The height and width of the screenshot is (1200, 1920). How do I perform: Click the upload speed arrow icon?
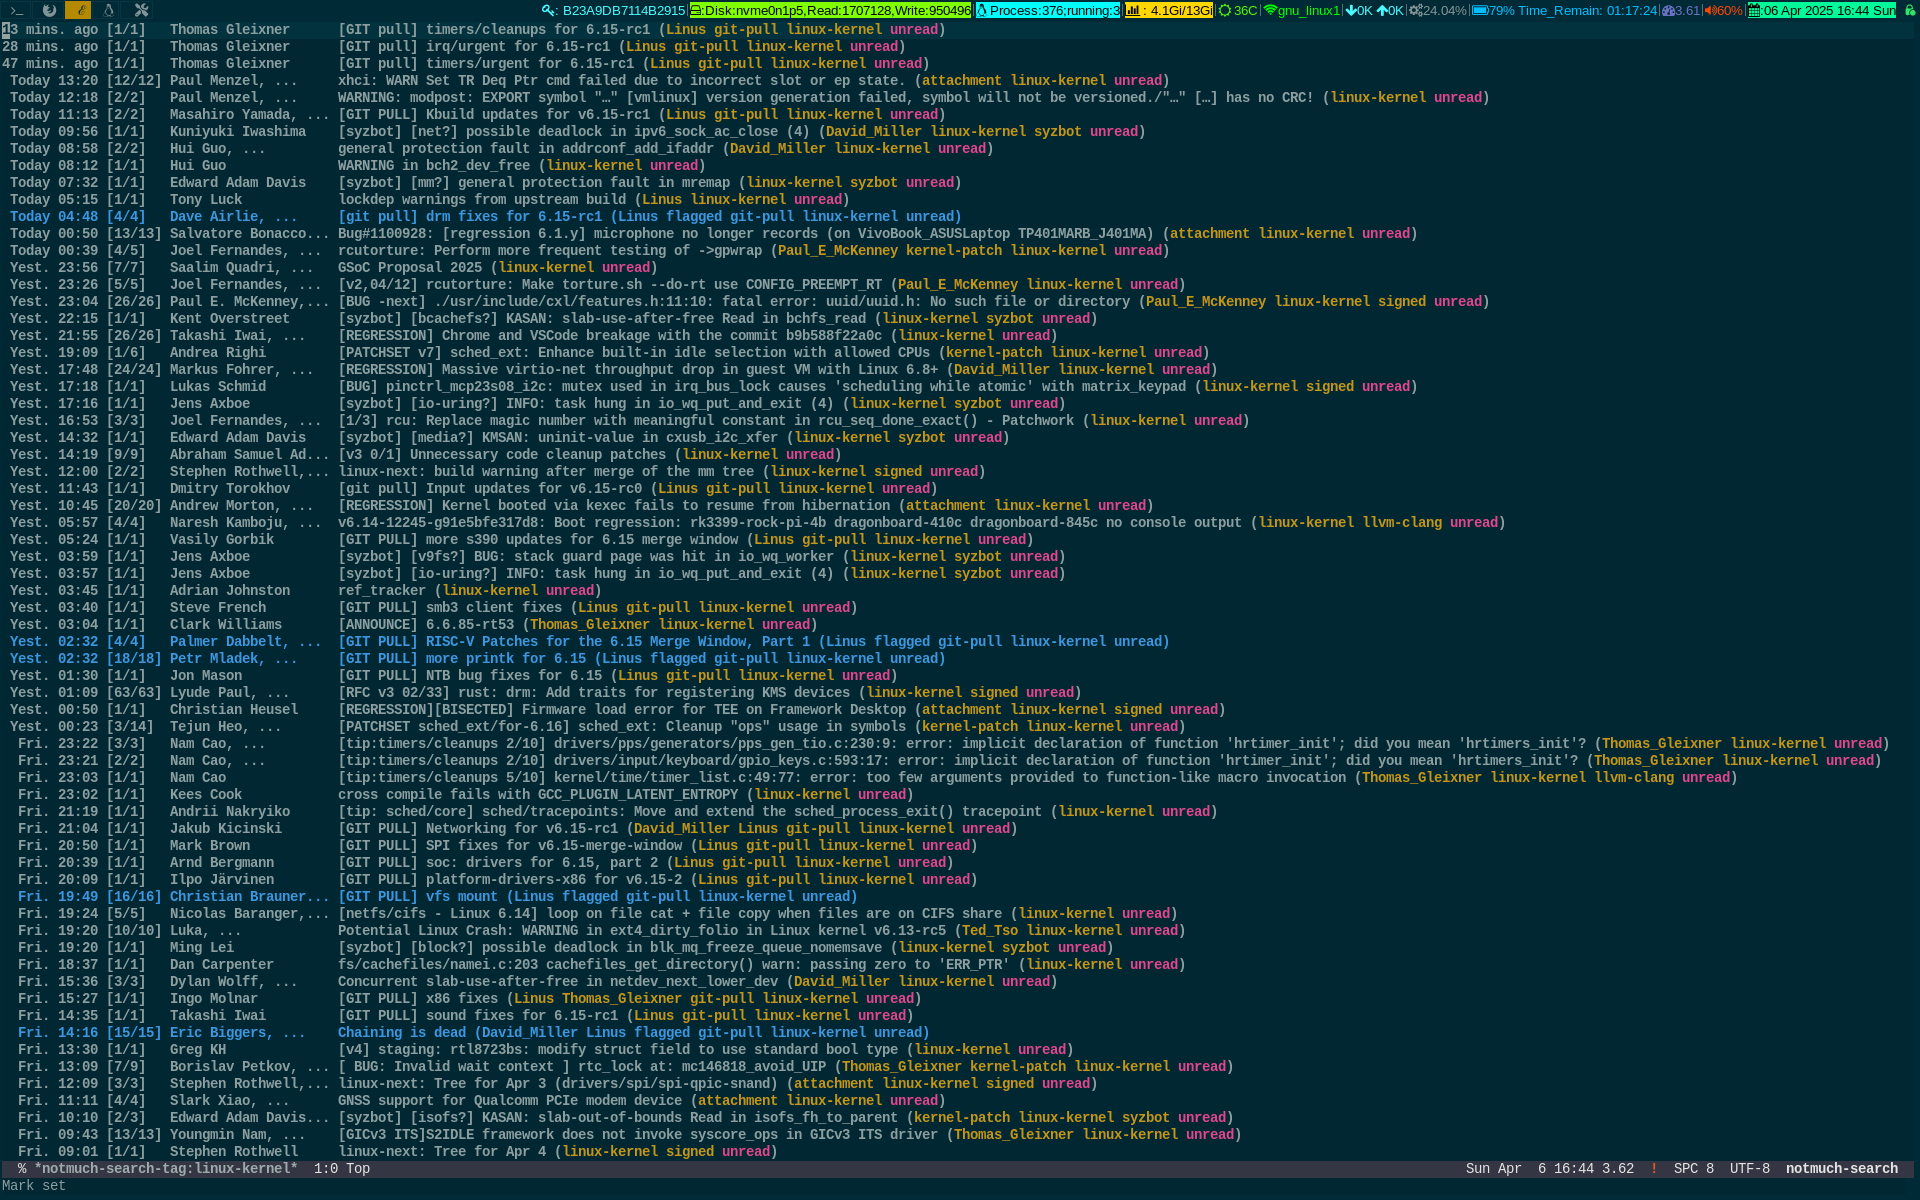(1382, 10)
